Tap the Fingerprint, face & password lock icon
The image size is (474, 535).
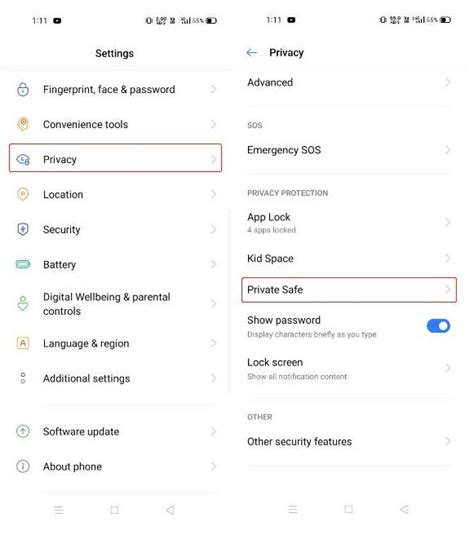pos(23,89)
